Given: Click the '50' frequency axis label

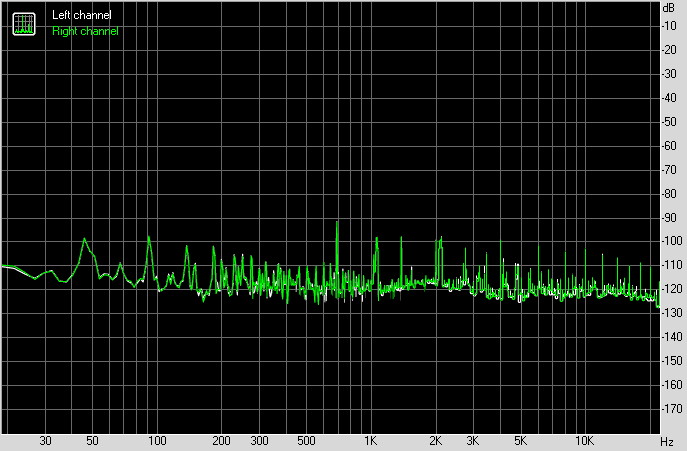Looking at the screenshot, I should pyautogui.click(x=92, y=441).
